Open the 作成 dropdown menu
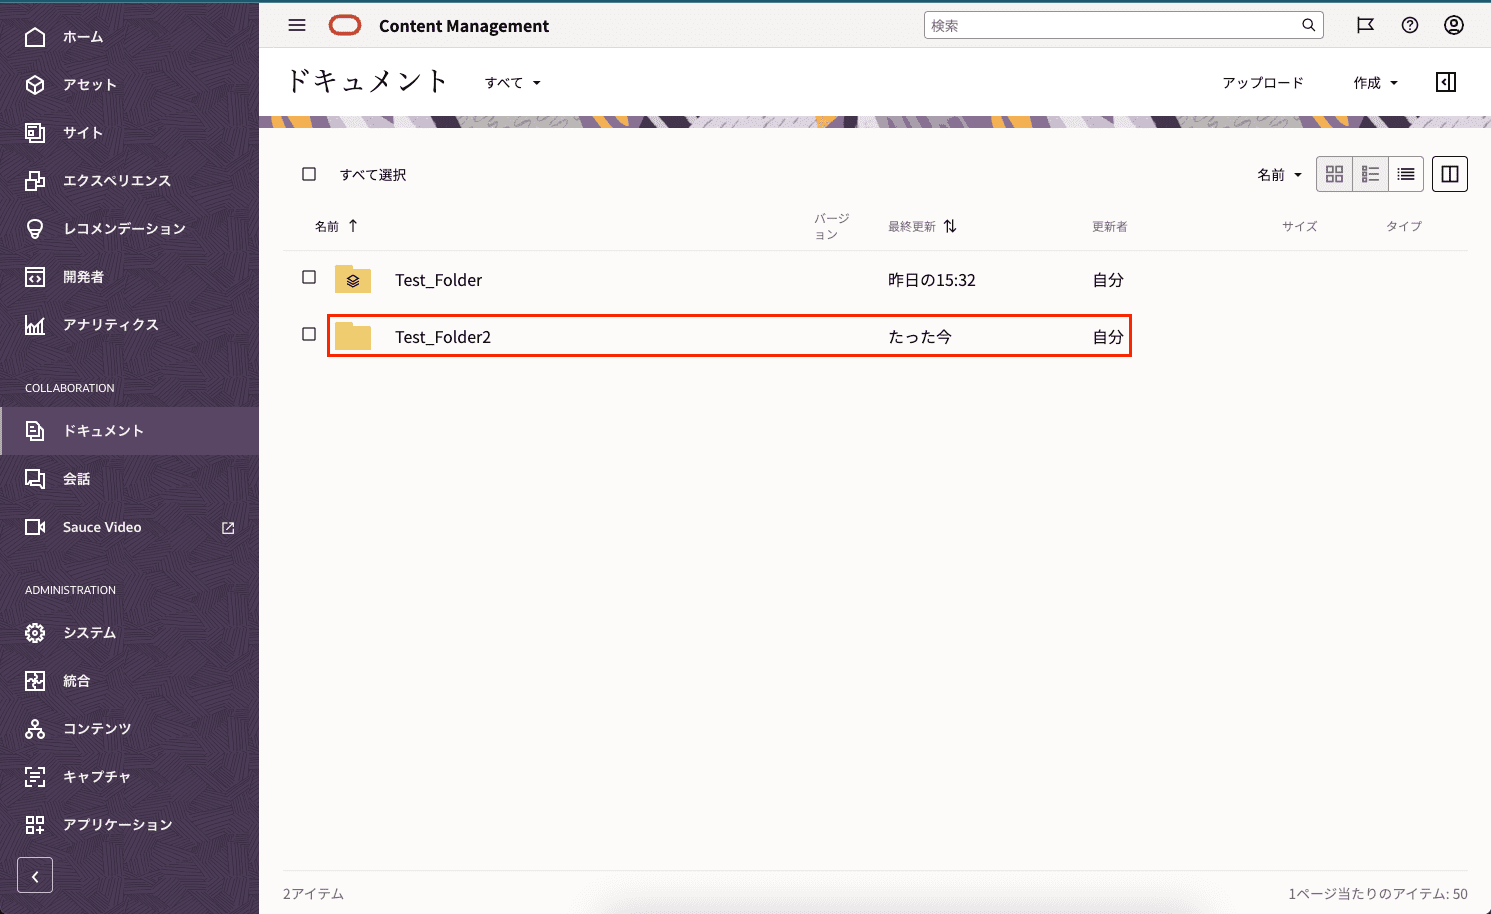The image size is (1491, 914). 1375,83
